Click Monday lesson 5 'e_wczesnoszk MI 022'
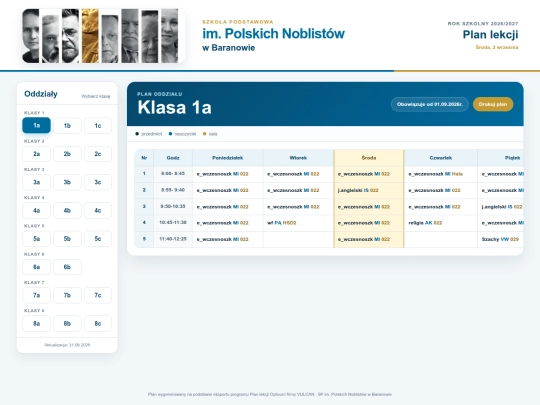540x405 pixels. tap(222, 239)
